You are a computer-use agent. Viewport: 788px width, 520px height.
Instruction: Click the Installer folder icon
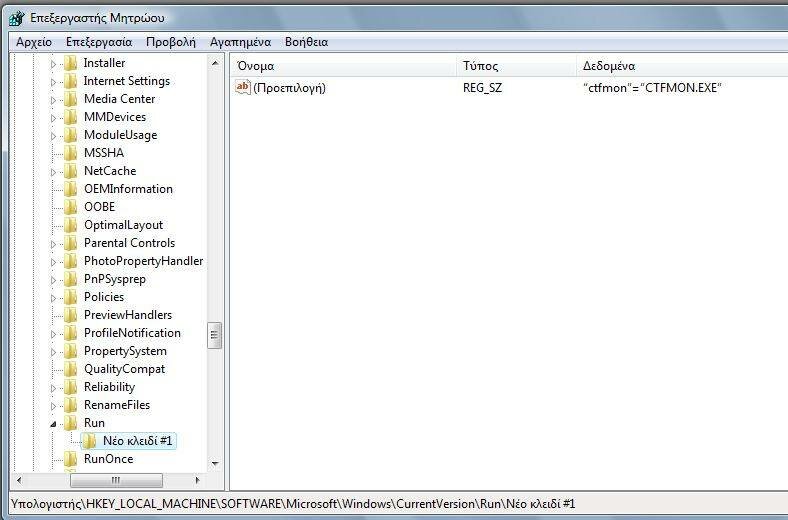70,63
